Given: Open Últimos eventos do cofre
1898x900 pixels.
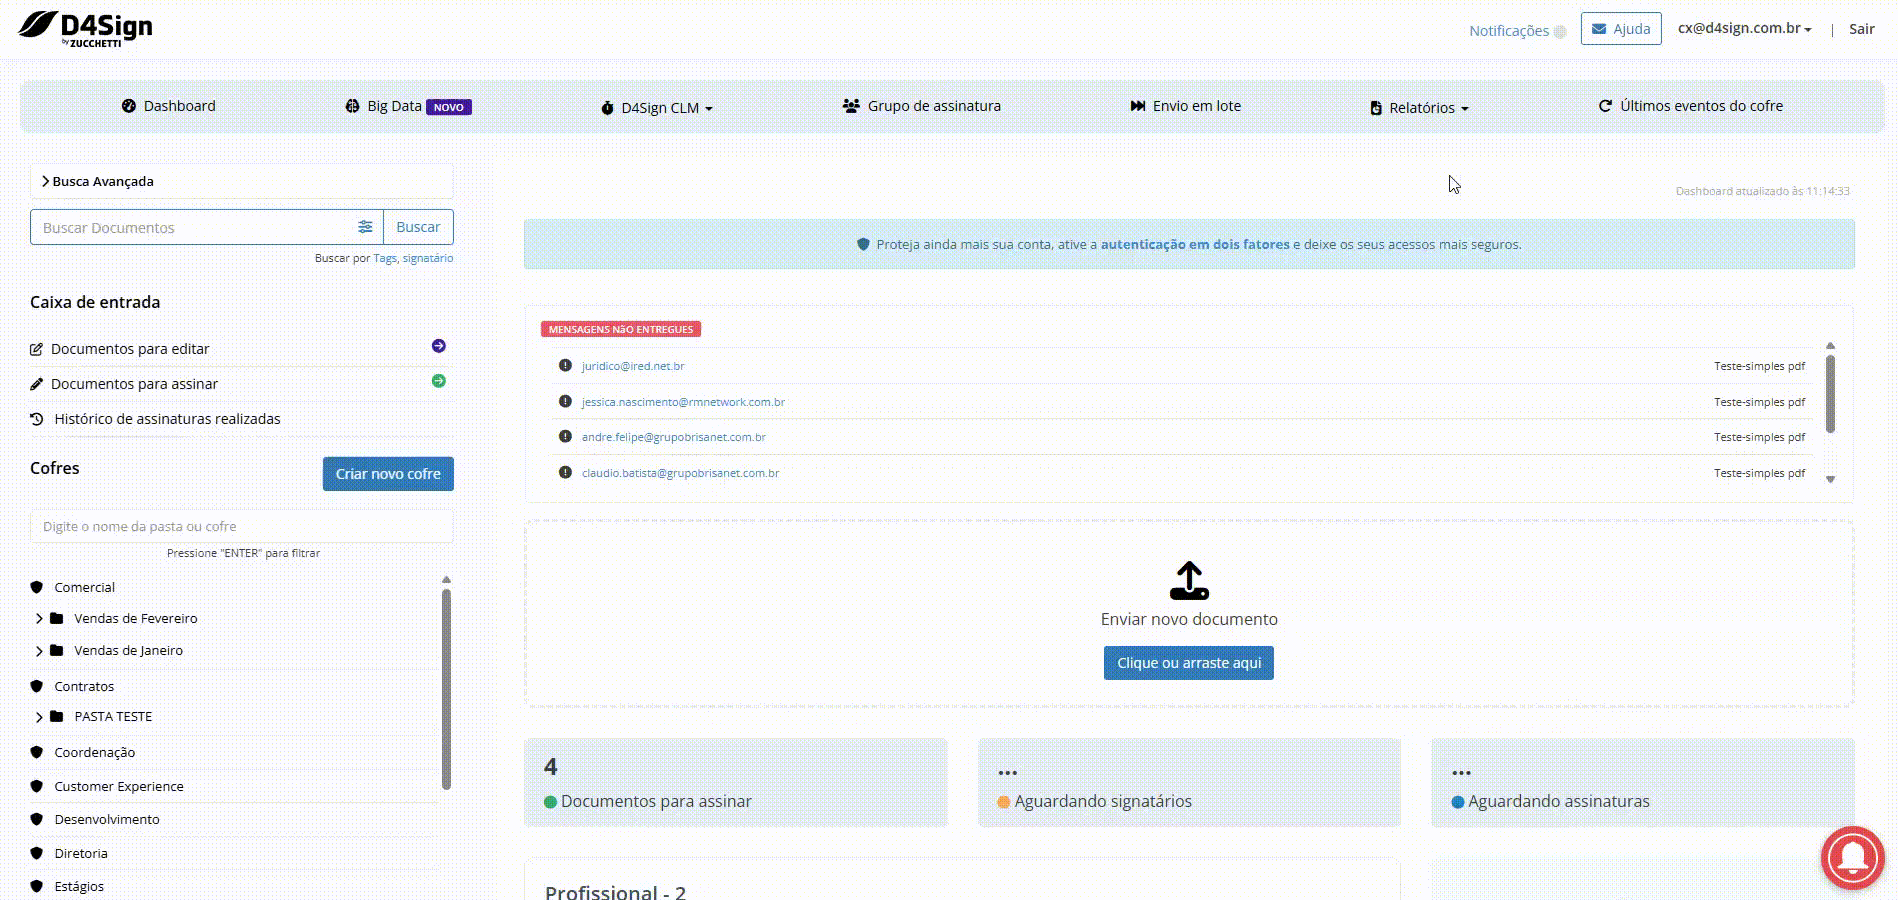Looking at the screenshot, I should [x=1690, y=106].
